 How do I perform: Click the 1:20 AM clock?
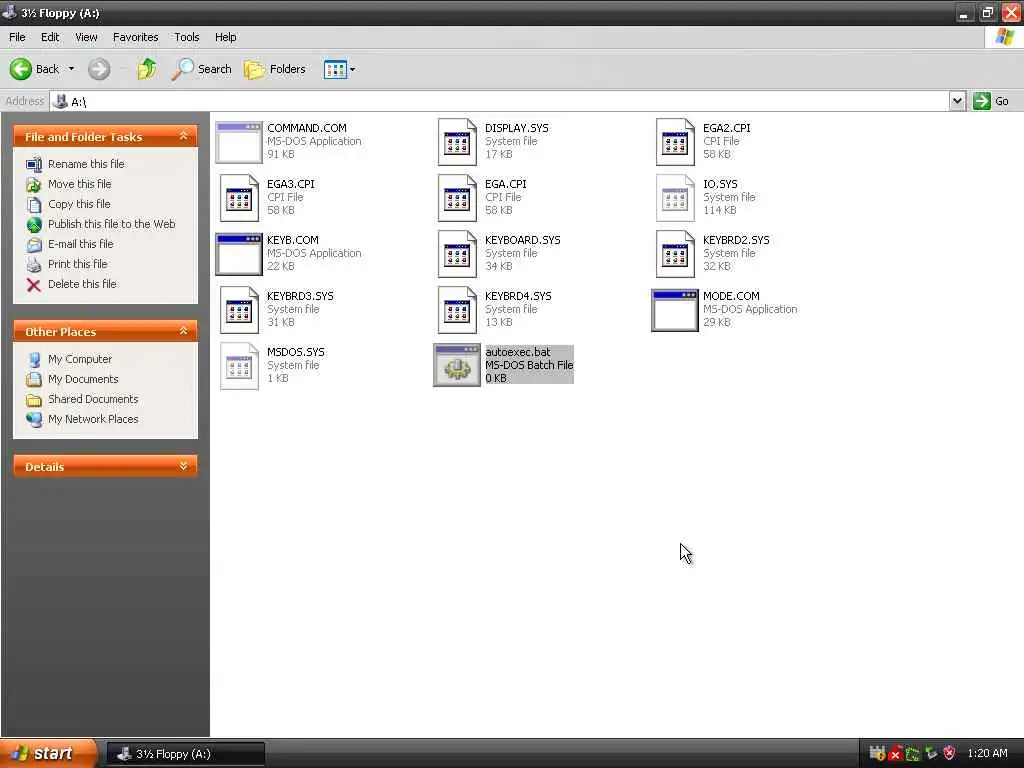click(x=987, y=754)
